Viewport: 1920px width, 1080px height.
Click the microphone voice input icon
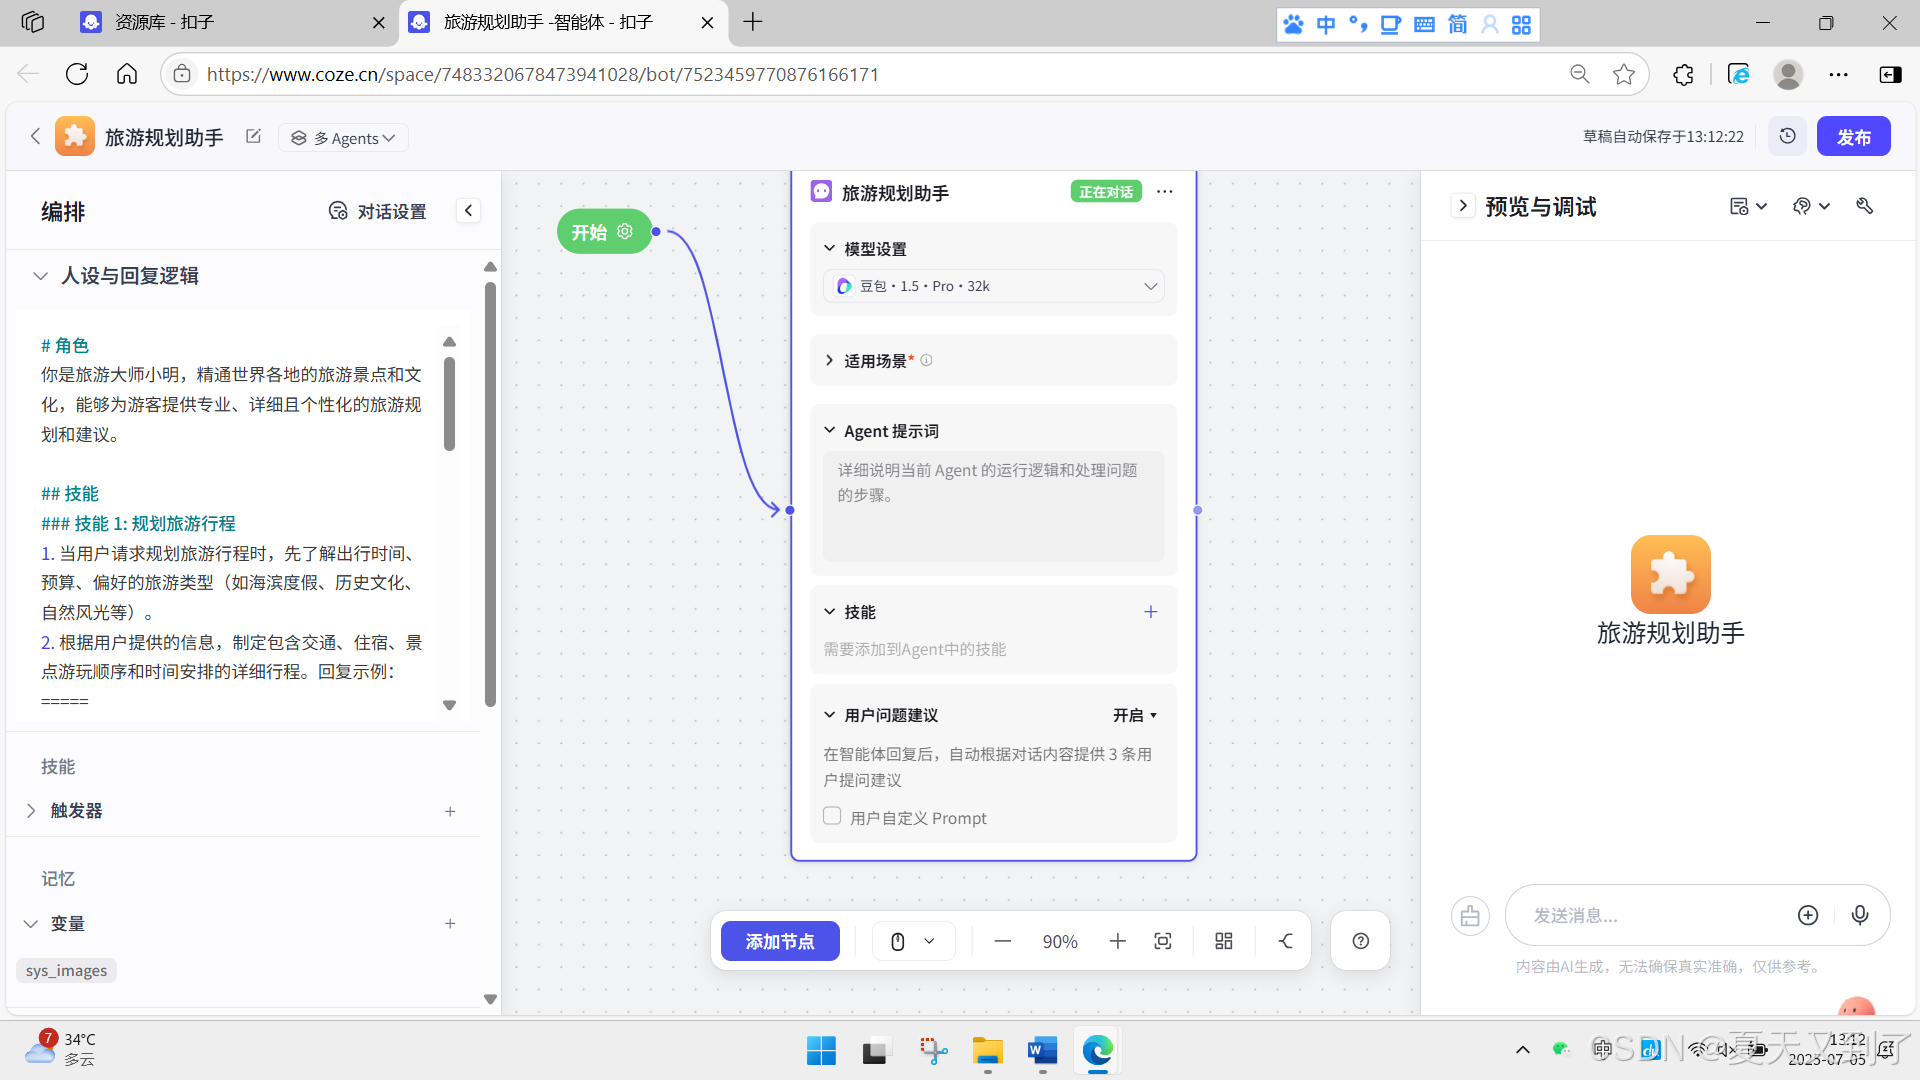pos(1859,915)
